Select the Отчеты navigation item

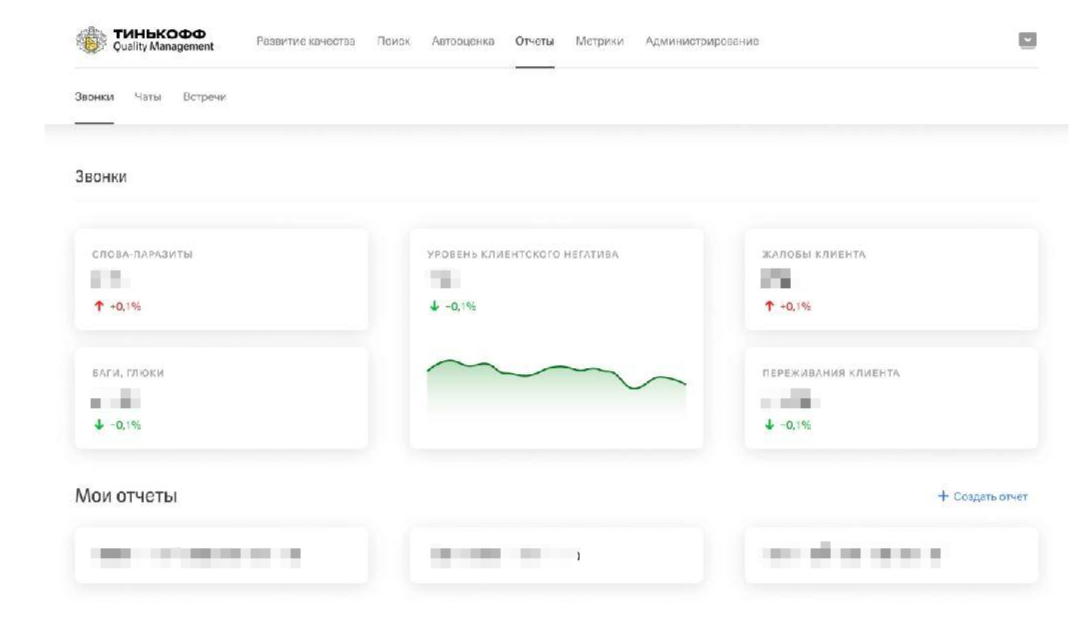coord(535,41)
